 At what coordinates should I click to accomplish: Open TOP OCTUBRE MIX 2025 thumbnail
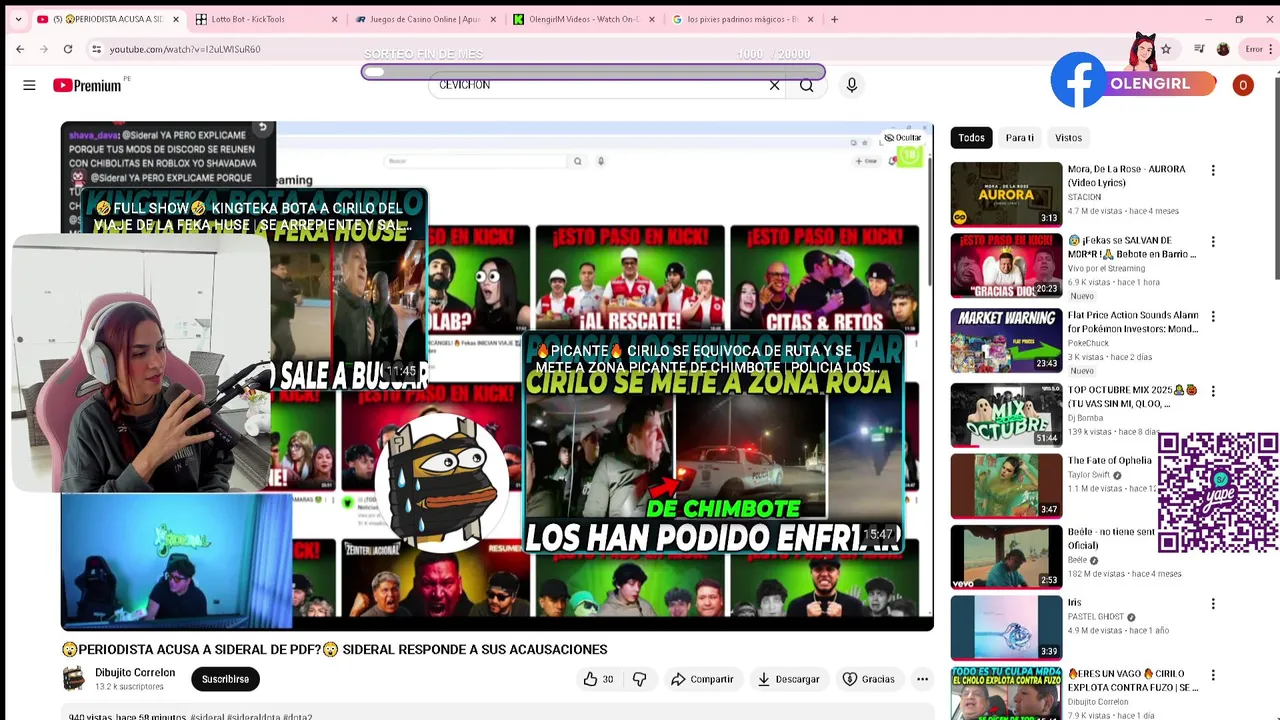[x=1006, y=414]
